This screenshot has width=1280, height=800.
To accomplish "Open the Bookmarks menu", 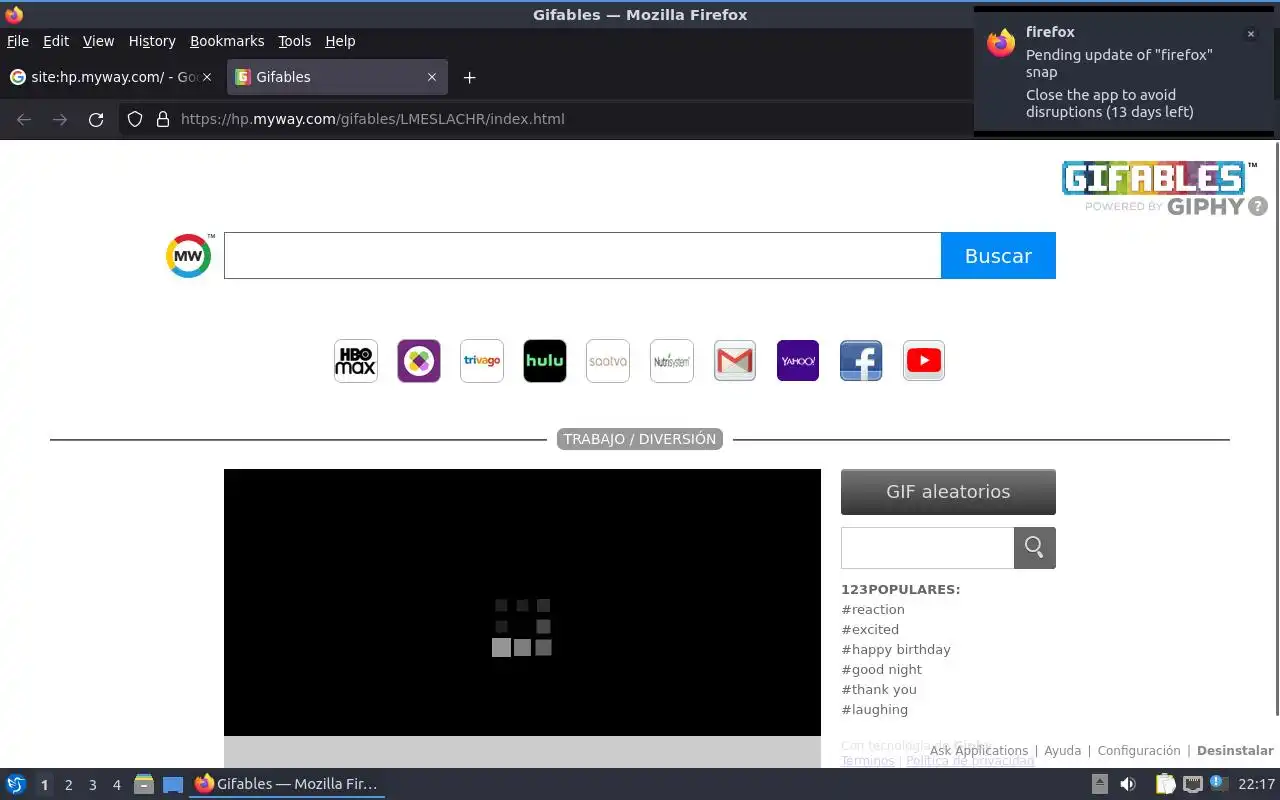I will point(227,41).
